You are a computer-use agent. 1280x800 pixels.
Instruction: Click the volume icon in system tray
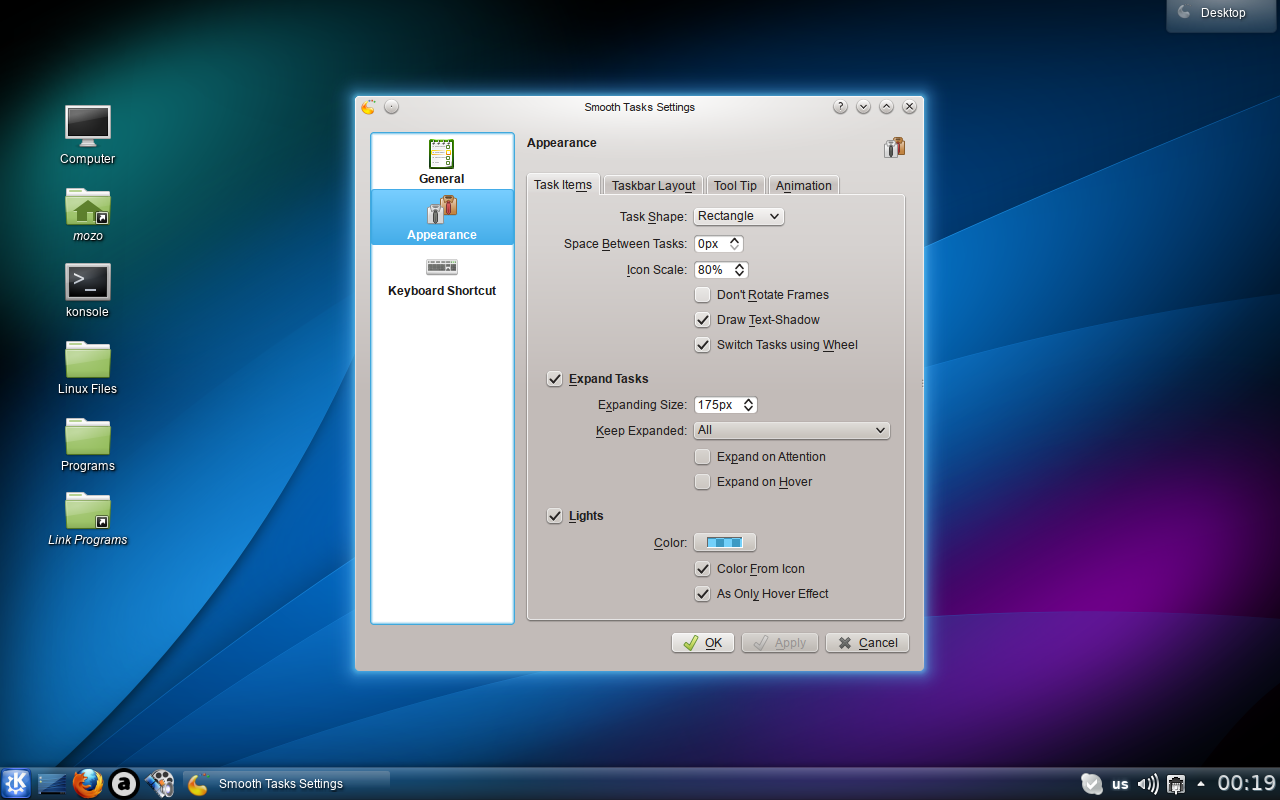[1148, 784]
